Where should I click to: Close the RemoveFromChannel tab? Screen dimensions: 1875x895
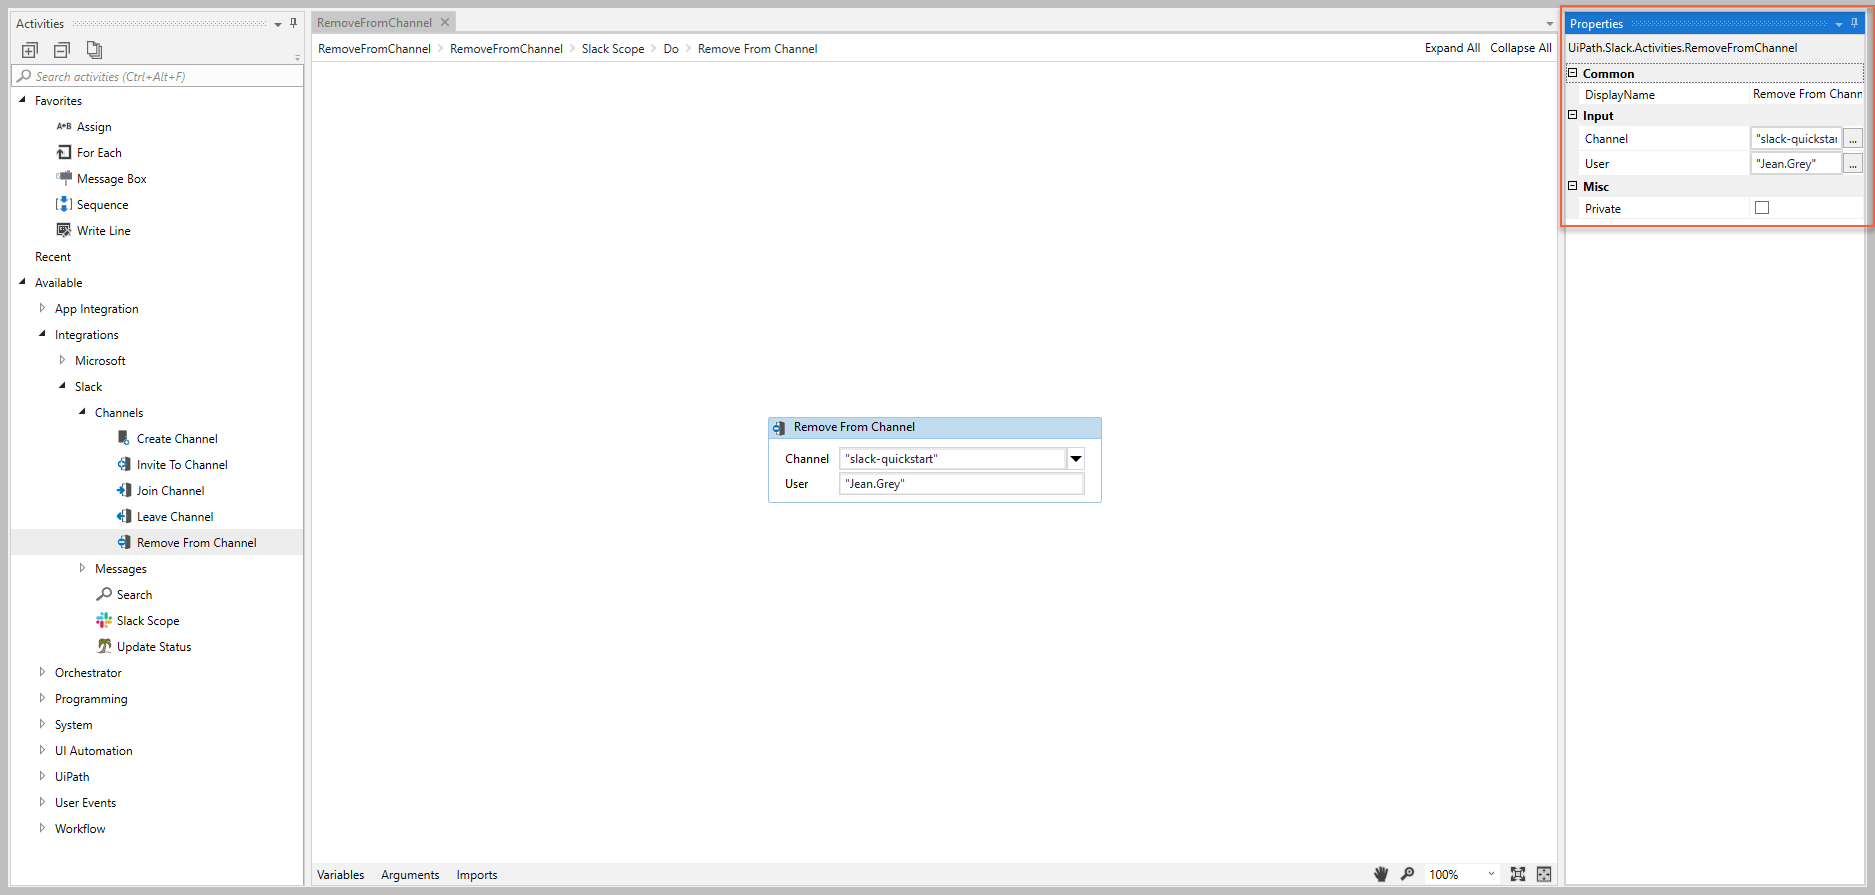point(445,22)
